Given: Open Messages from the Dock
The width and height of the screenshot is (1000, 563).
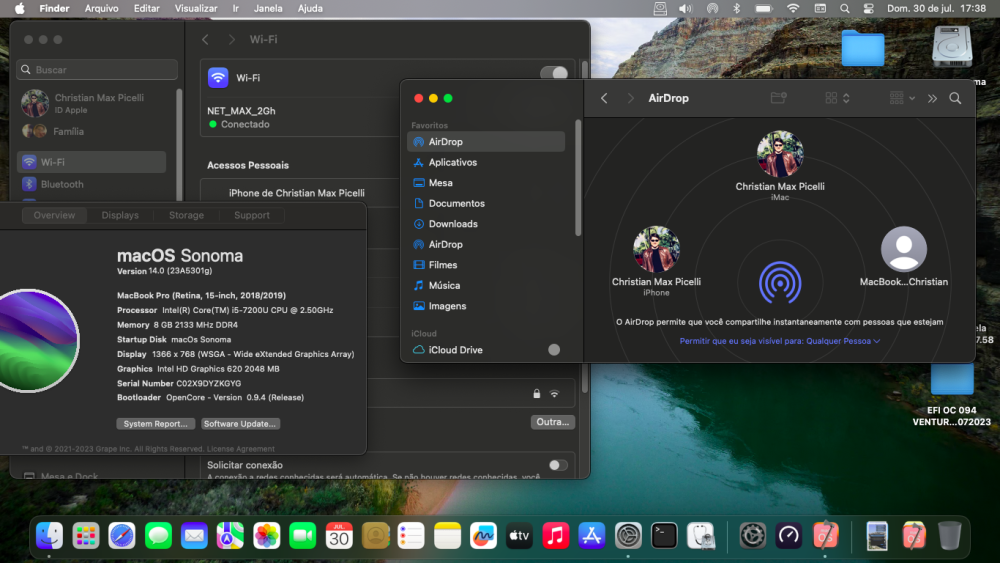Looking at the screenshot, I should click(158, 536).
